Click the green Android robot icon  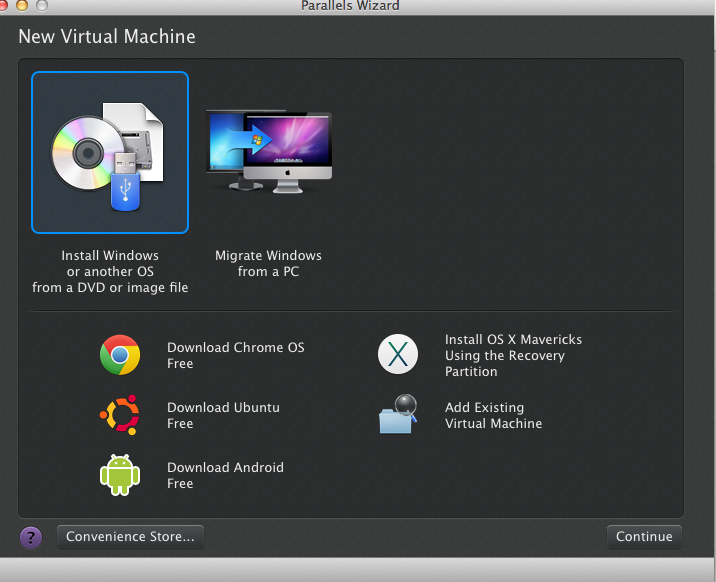coord(120,475)
